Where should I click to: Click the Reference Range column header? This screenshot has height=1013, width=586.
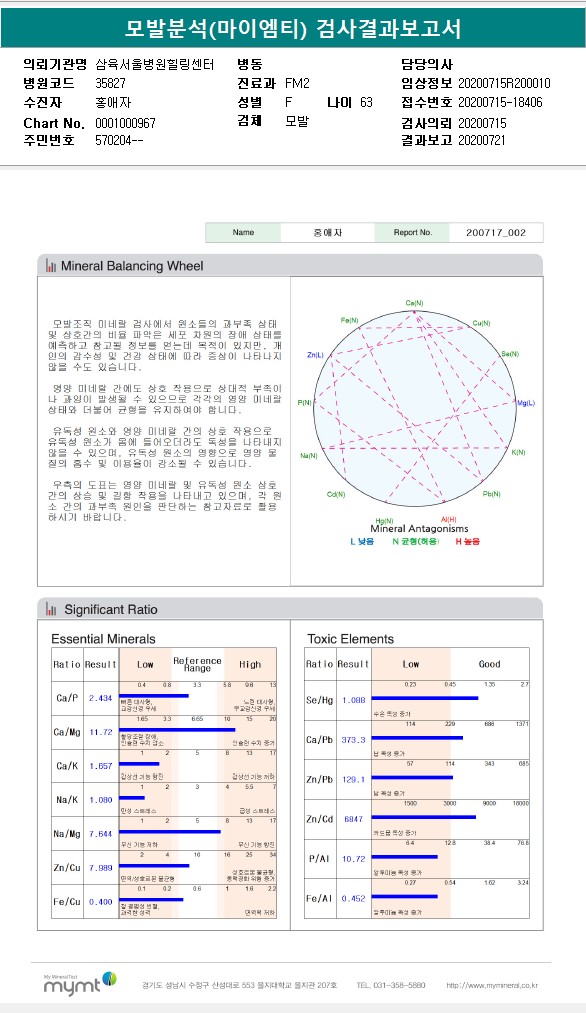pyautogui.click(x=198, y=664)
